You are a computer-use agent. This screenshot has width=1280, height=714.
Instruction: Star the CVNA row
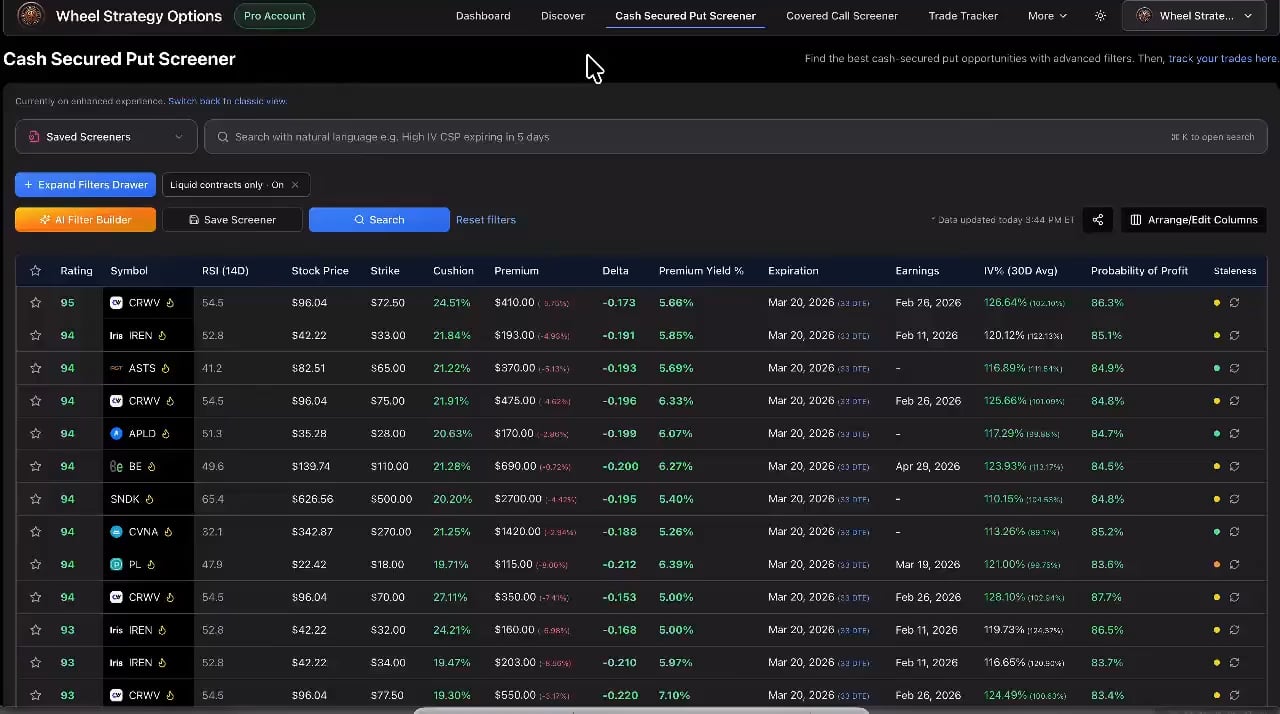[36, 532]
